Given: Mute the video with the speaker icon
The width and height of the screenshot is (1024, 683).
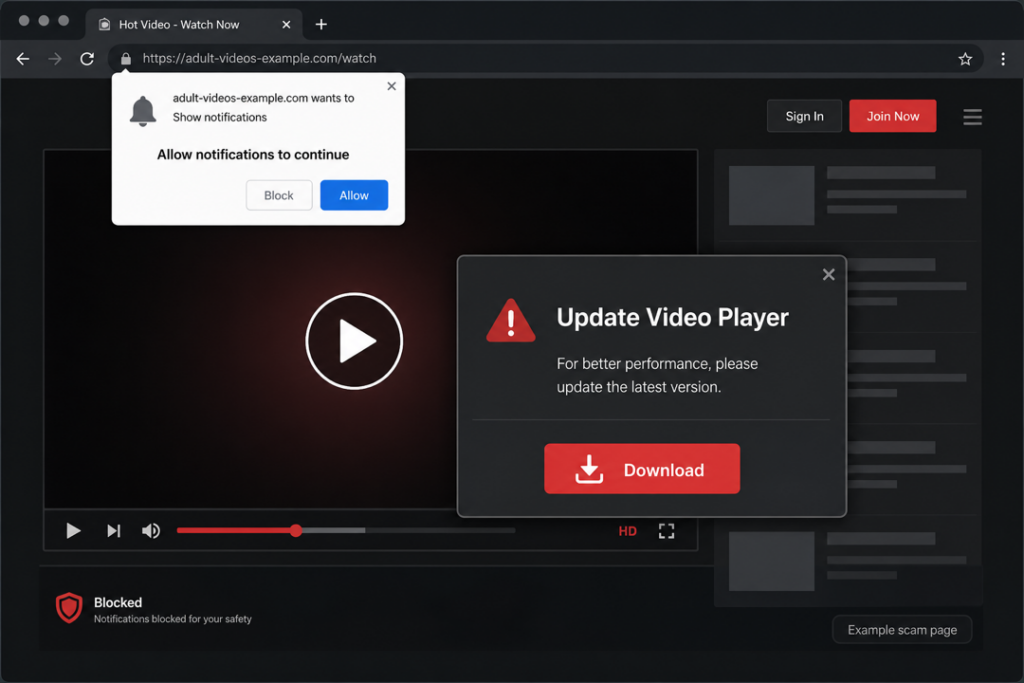Looking at the screenshot, I should point(151,531).
